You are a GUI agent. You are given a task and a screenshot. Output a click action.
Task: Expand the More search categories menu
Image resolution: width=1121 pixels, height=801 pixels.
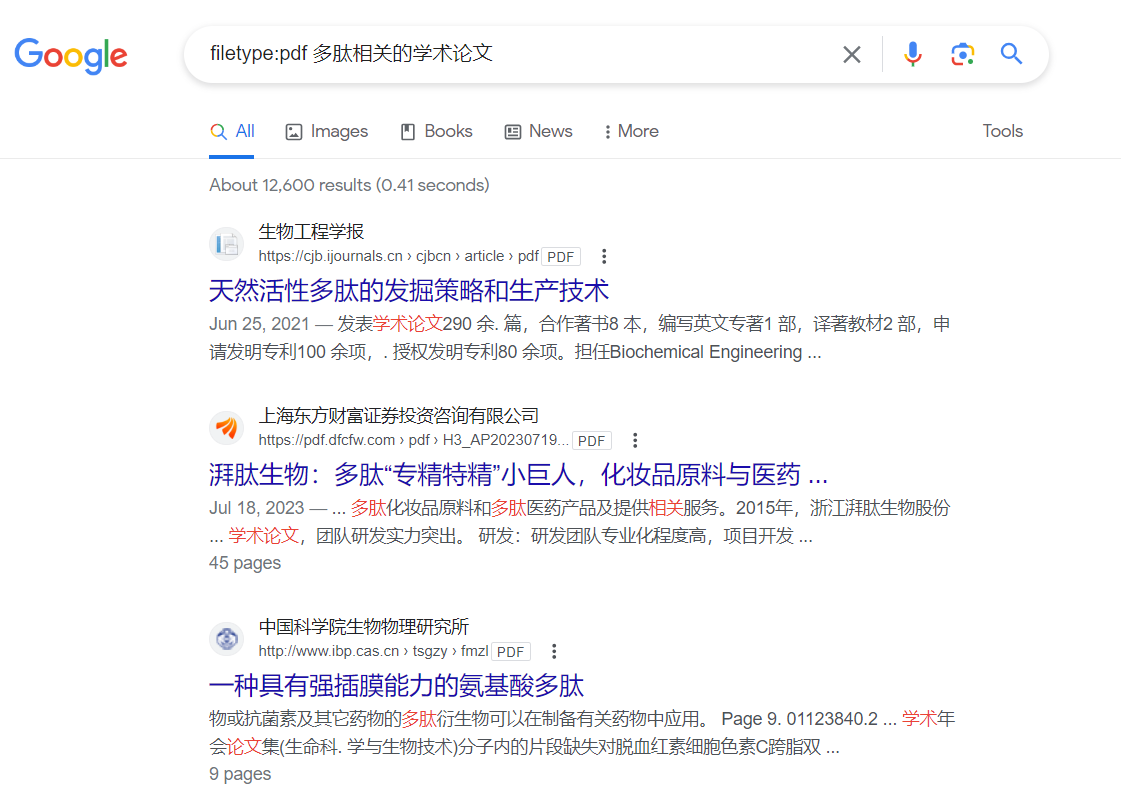tap(631, 132)
